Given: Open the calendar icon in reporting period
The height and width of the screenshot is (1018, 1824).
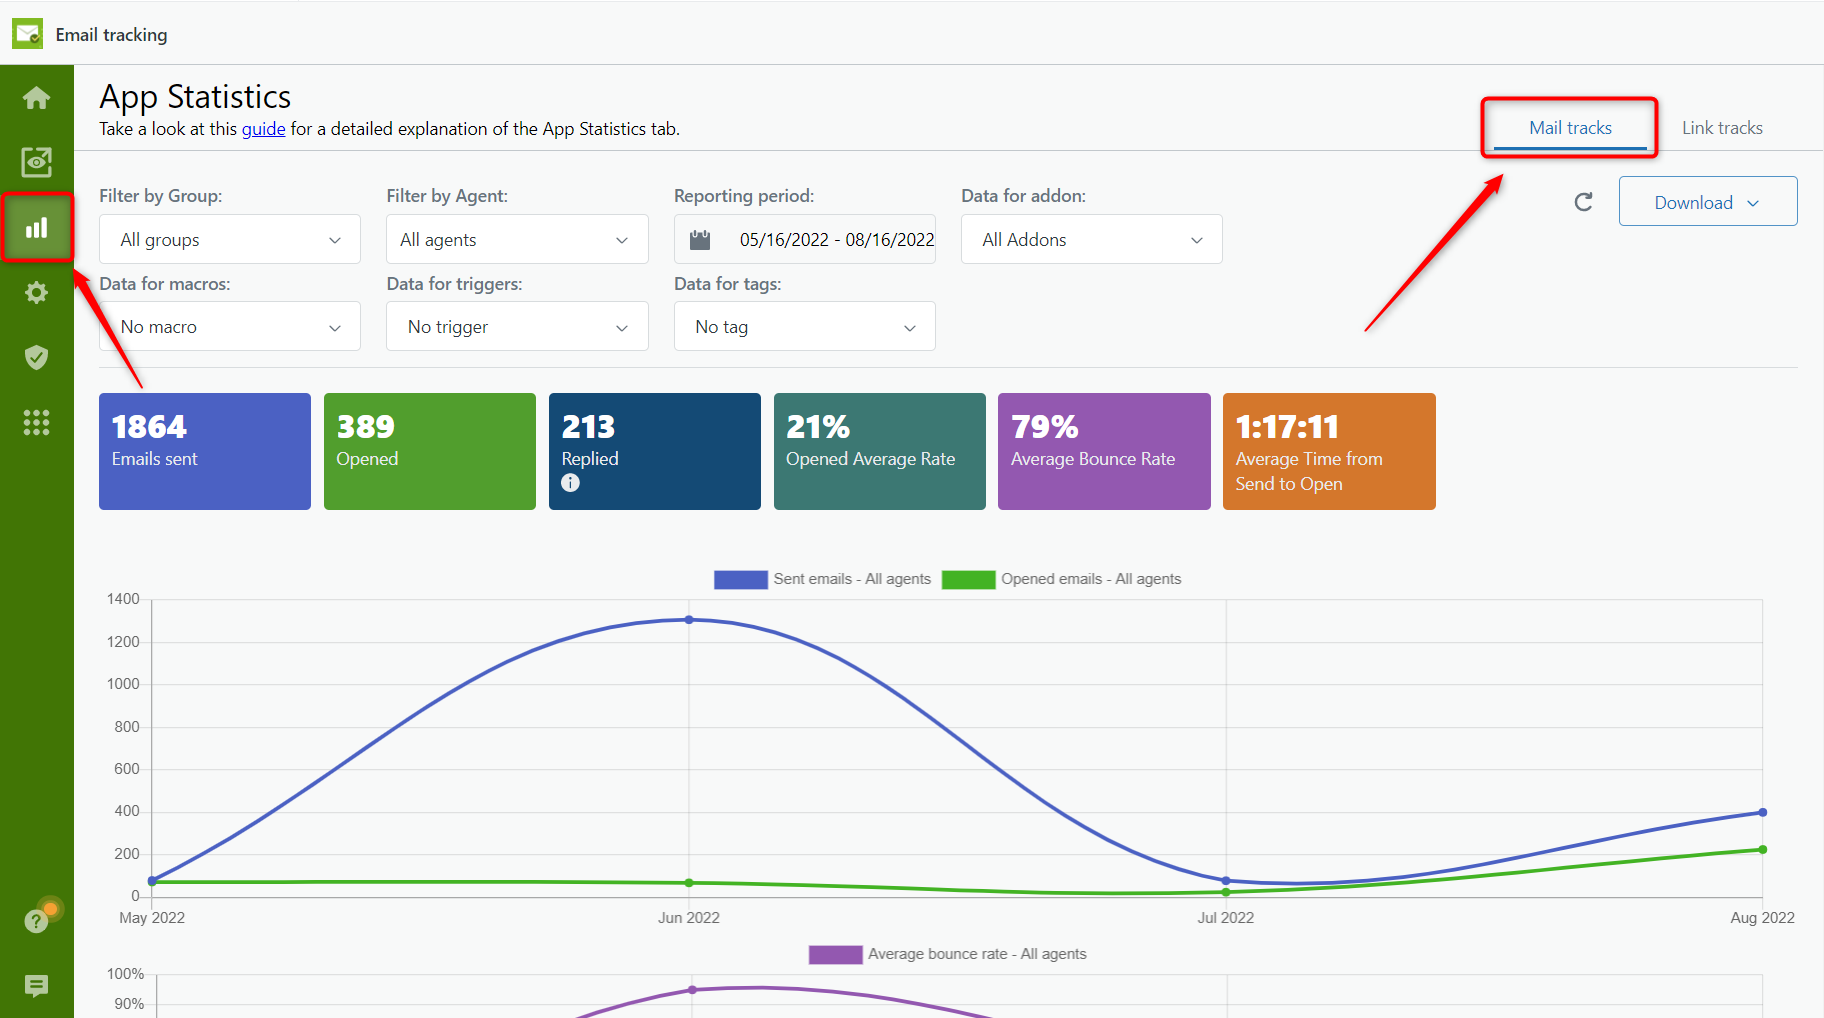Looking at the screenshot, I should pyautogui.click(x=700, y=239).
